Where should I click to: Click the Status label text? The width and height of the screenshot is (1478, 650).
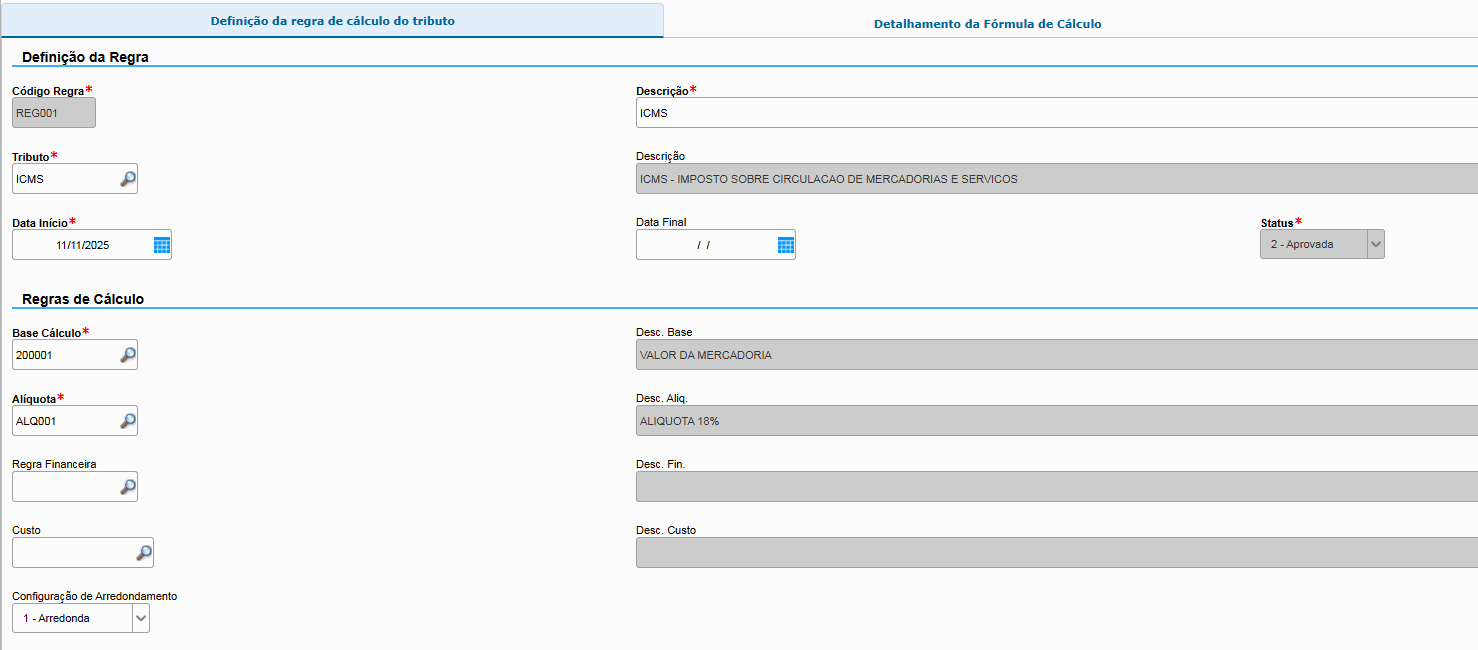1277,223
